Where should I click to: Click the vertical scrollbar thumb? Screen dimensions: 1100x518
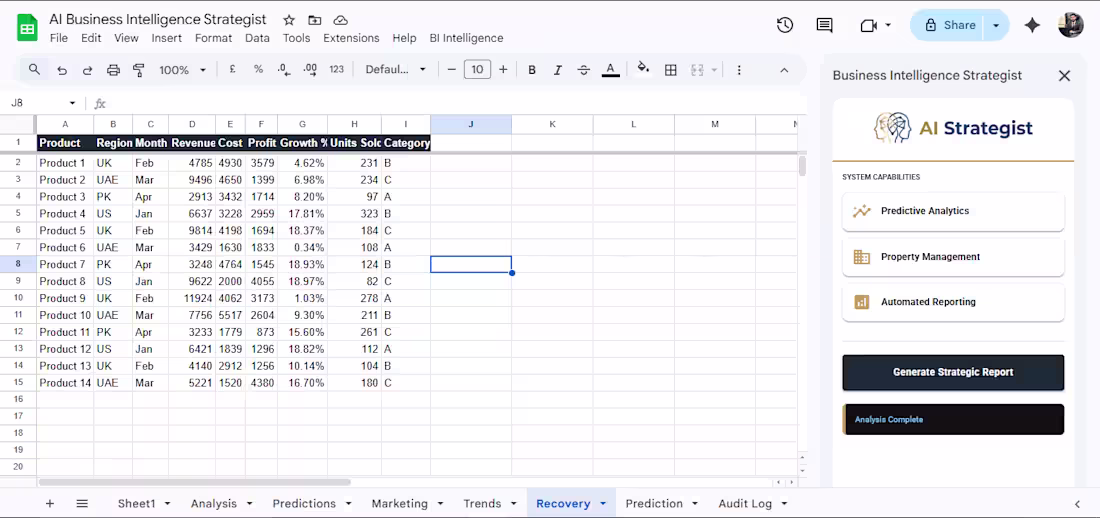(802, 166)
